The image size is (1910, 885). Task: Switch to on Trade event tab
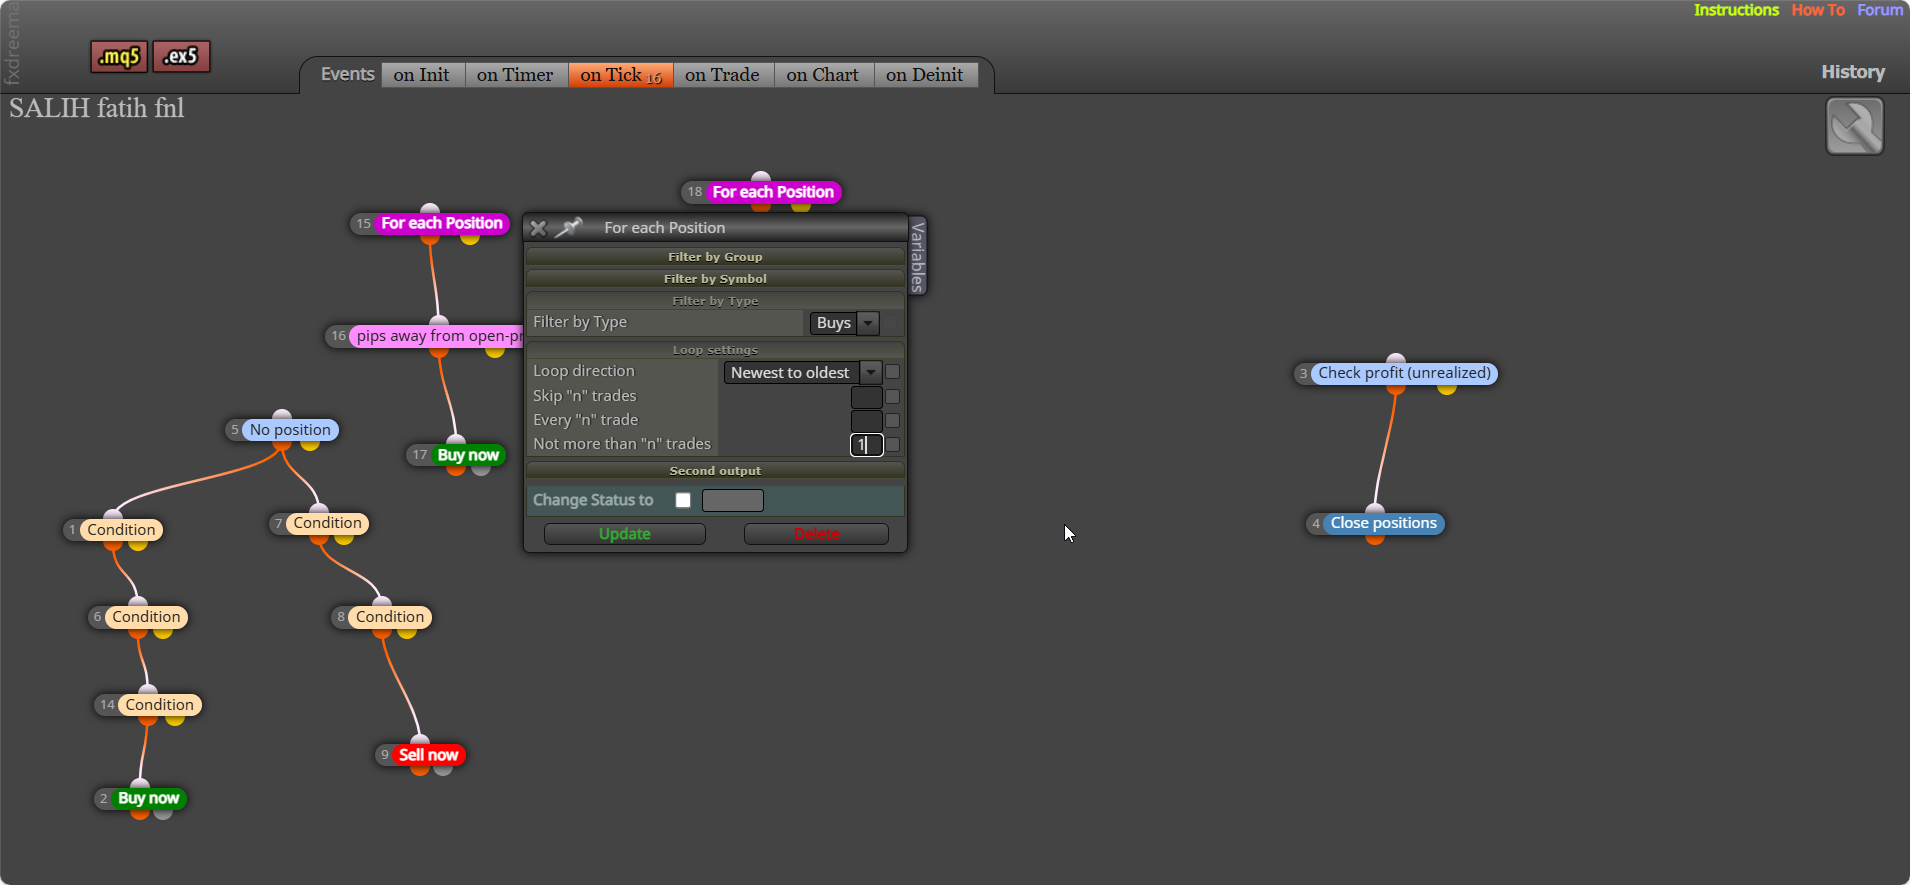722,75
